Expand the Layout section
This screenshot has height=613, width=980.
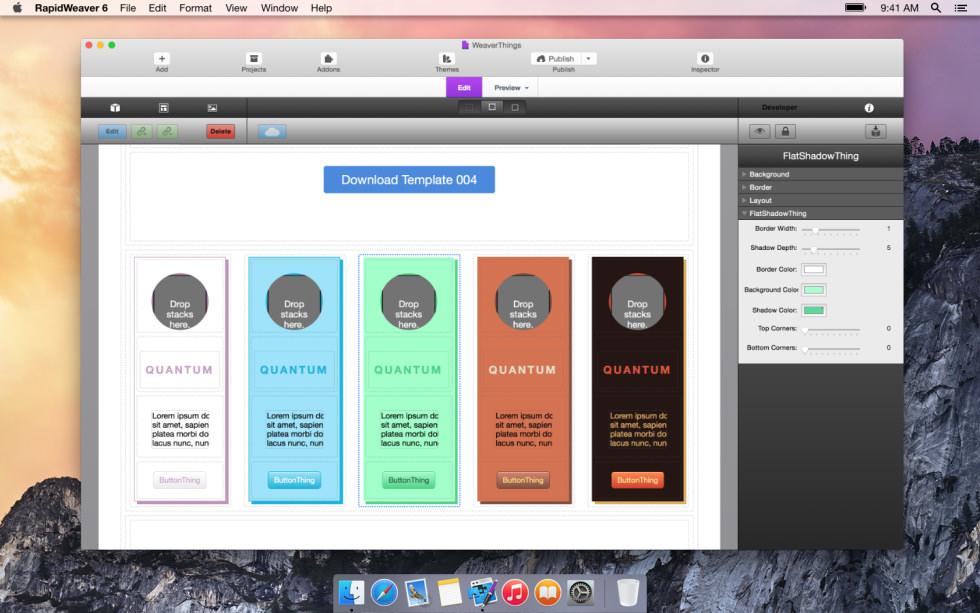821,201
